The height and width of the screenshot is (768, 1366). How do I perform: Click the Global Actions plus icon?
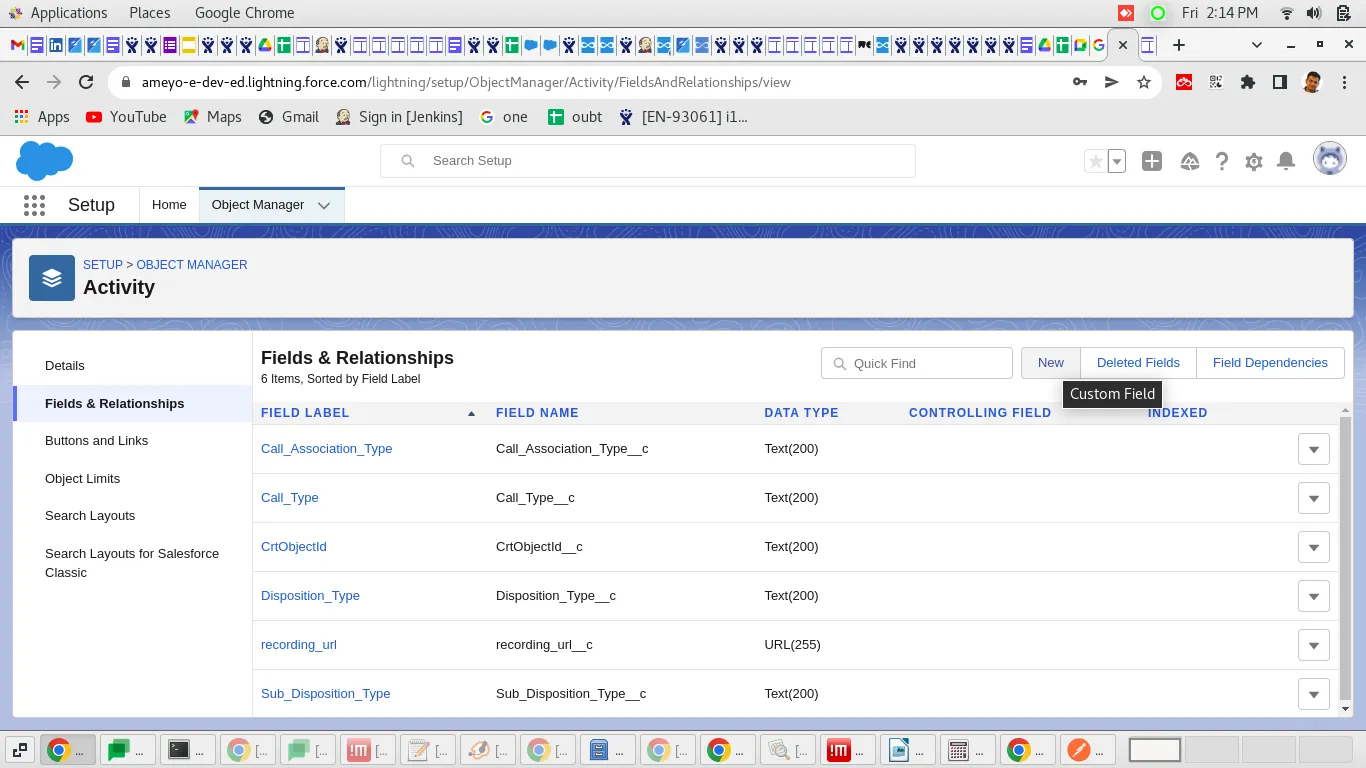1152,161
